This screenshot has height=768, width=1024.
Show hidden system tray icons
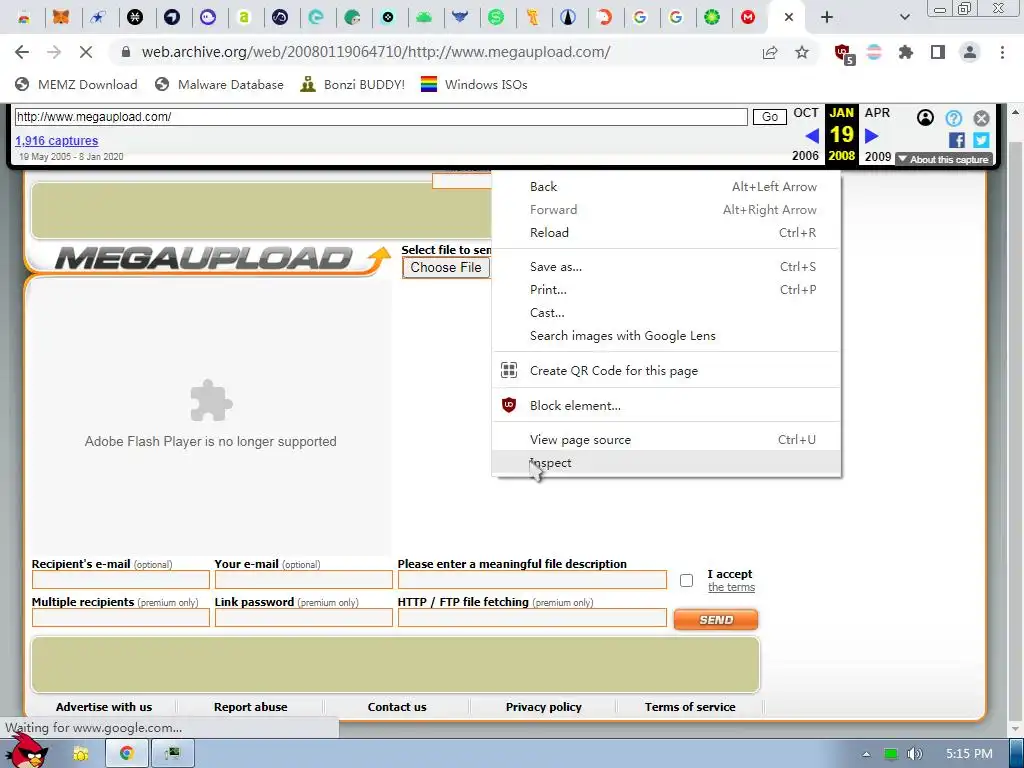867,754
